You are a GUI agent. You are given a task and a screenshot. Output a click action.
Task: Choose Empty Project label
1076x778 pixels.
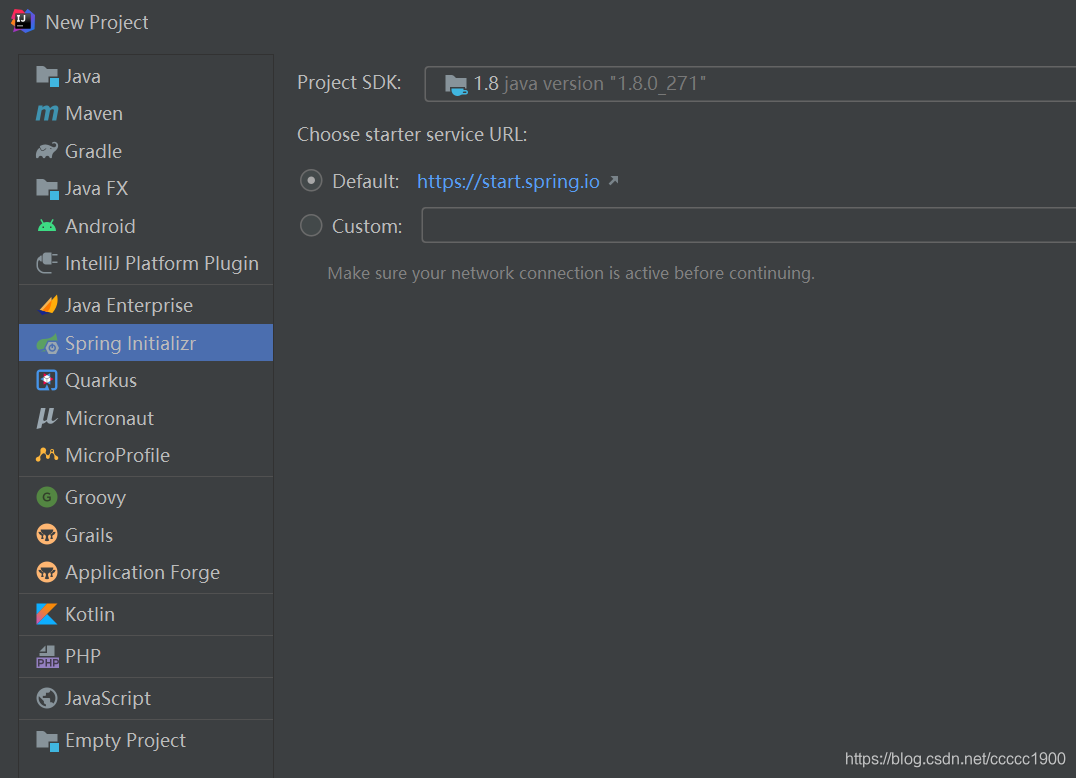126,740
